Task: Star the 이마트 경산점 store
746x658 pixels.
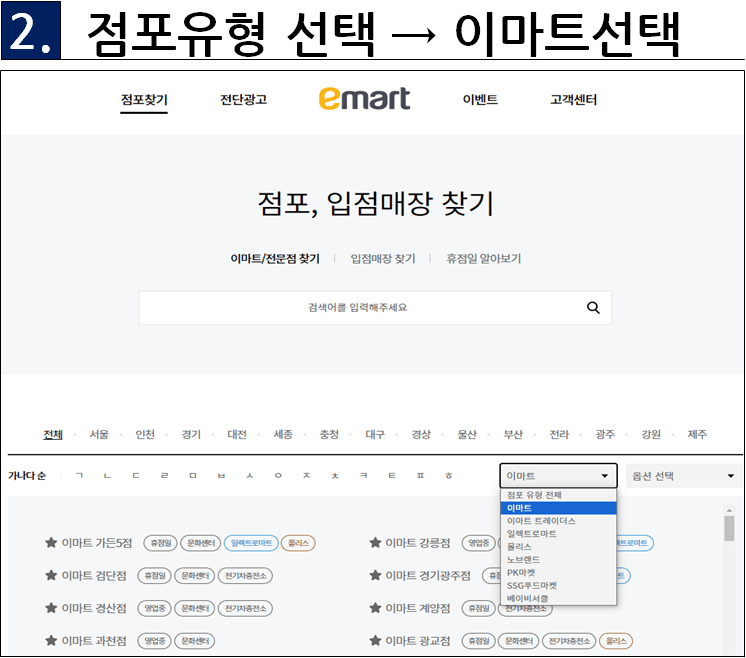Action: point(51,608)
